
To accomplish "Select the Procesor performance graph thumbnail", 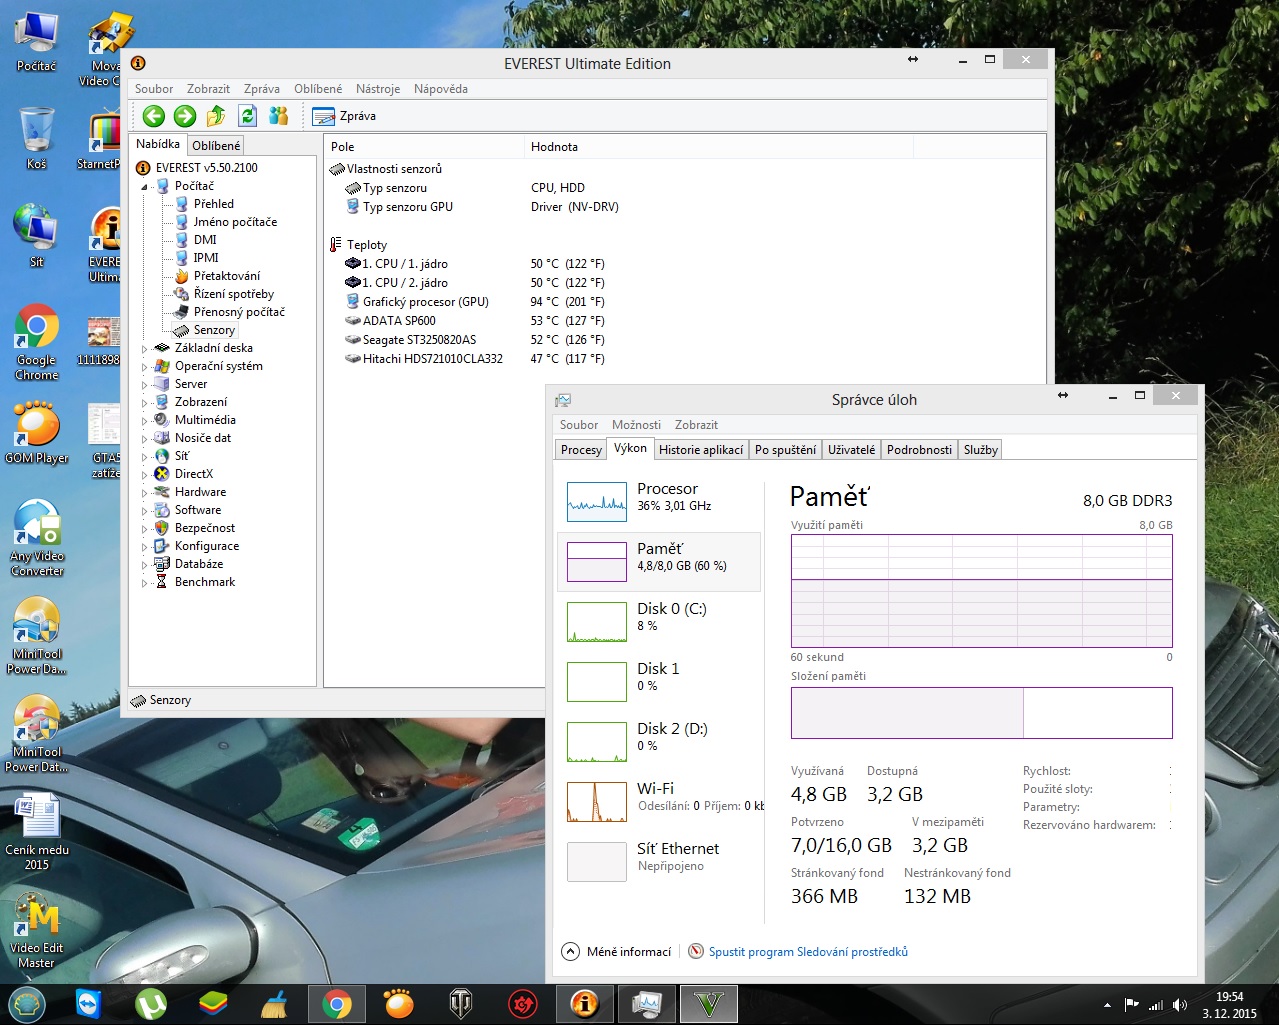I will coord(597,502).
